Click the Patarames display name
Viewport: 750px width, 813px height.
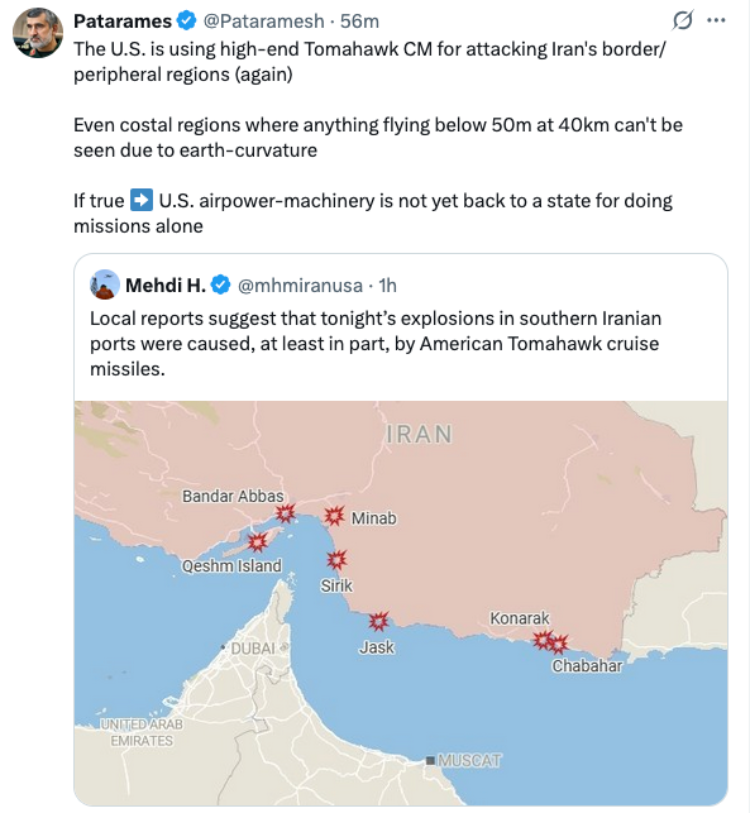(x=122, y=21)
